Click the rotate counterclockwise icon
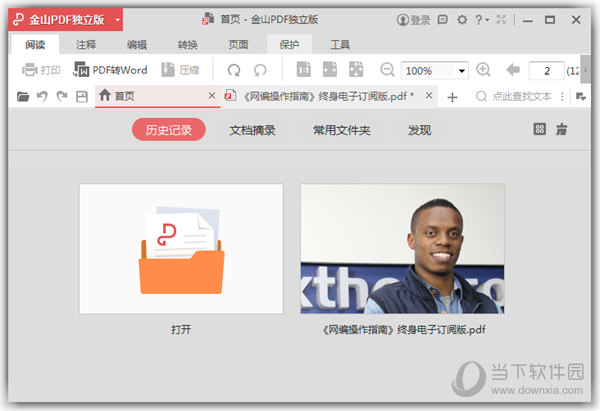The width and height of the screenshot is (600, 411). point(234,70)
